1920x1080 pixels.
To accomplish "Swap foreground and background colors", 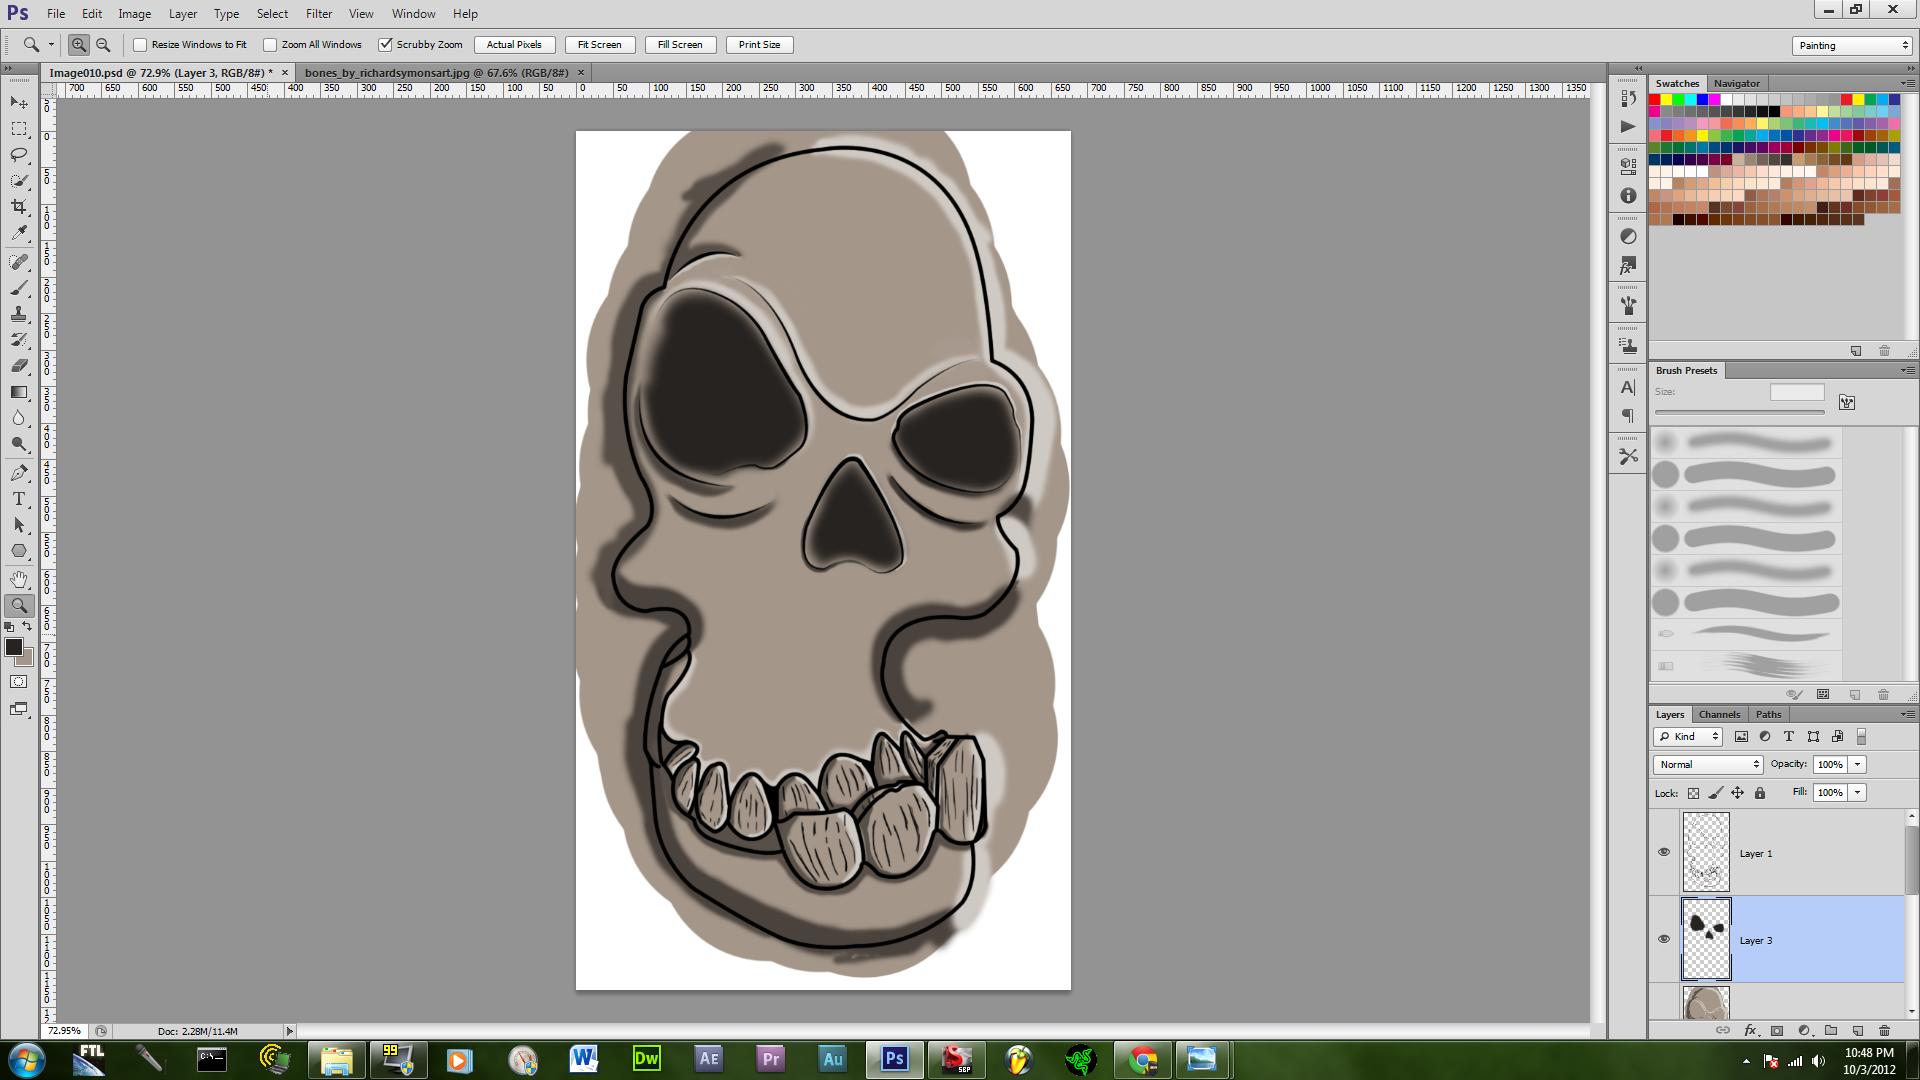I will point(27,627).
